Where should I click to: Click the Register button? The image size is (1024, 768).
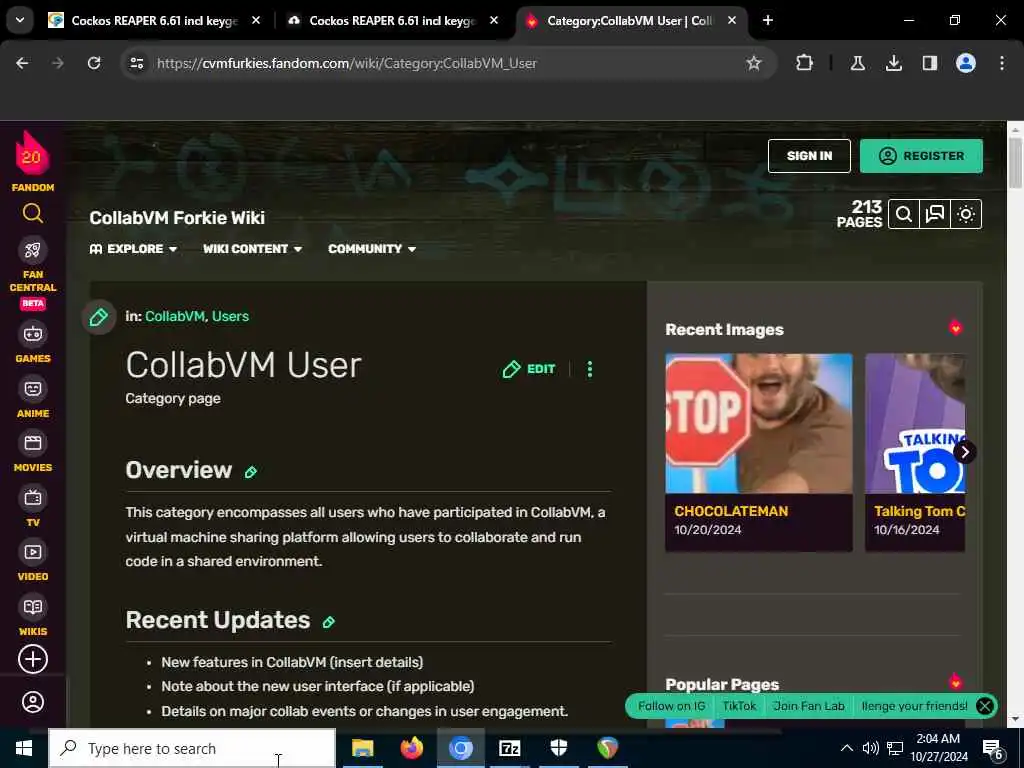(921, 156)
